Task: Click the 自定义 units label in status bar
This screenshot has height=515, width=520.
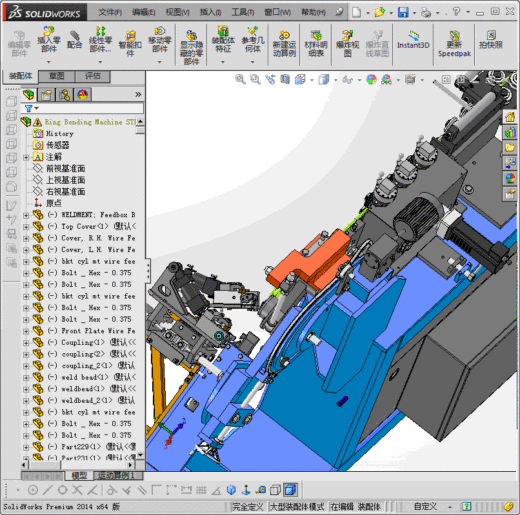Action: 426,507
